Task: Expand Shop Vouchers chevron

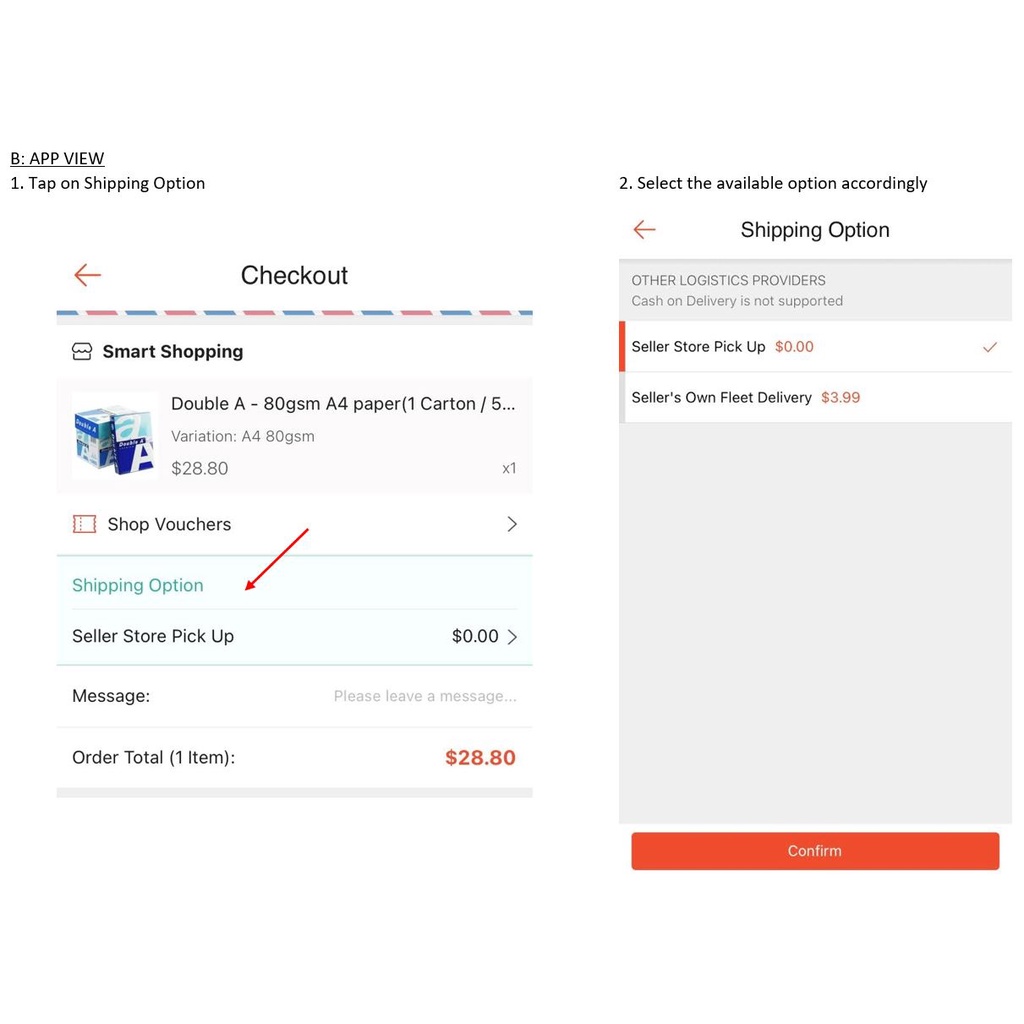Action: click(x=512, y=524)
